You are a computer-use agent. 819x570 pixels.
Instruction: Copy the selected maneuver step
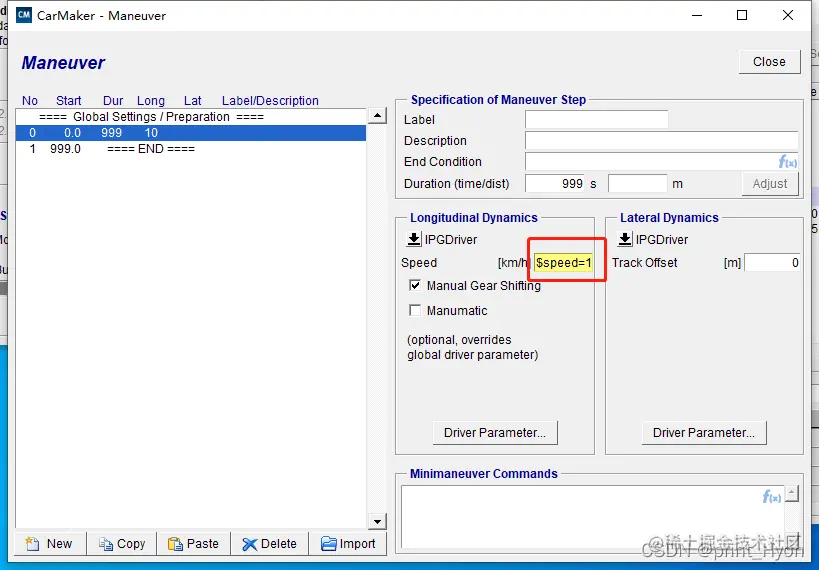coord(122,544)
